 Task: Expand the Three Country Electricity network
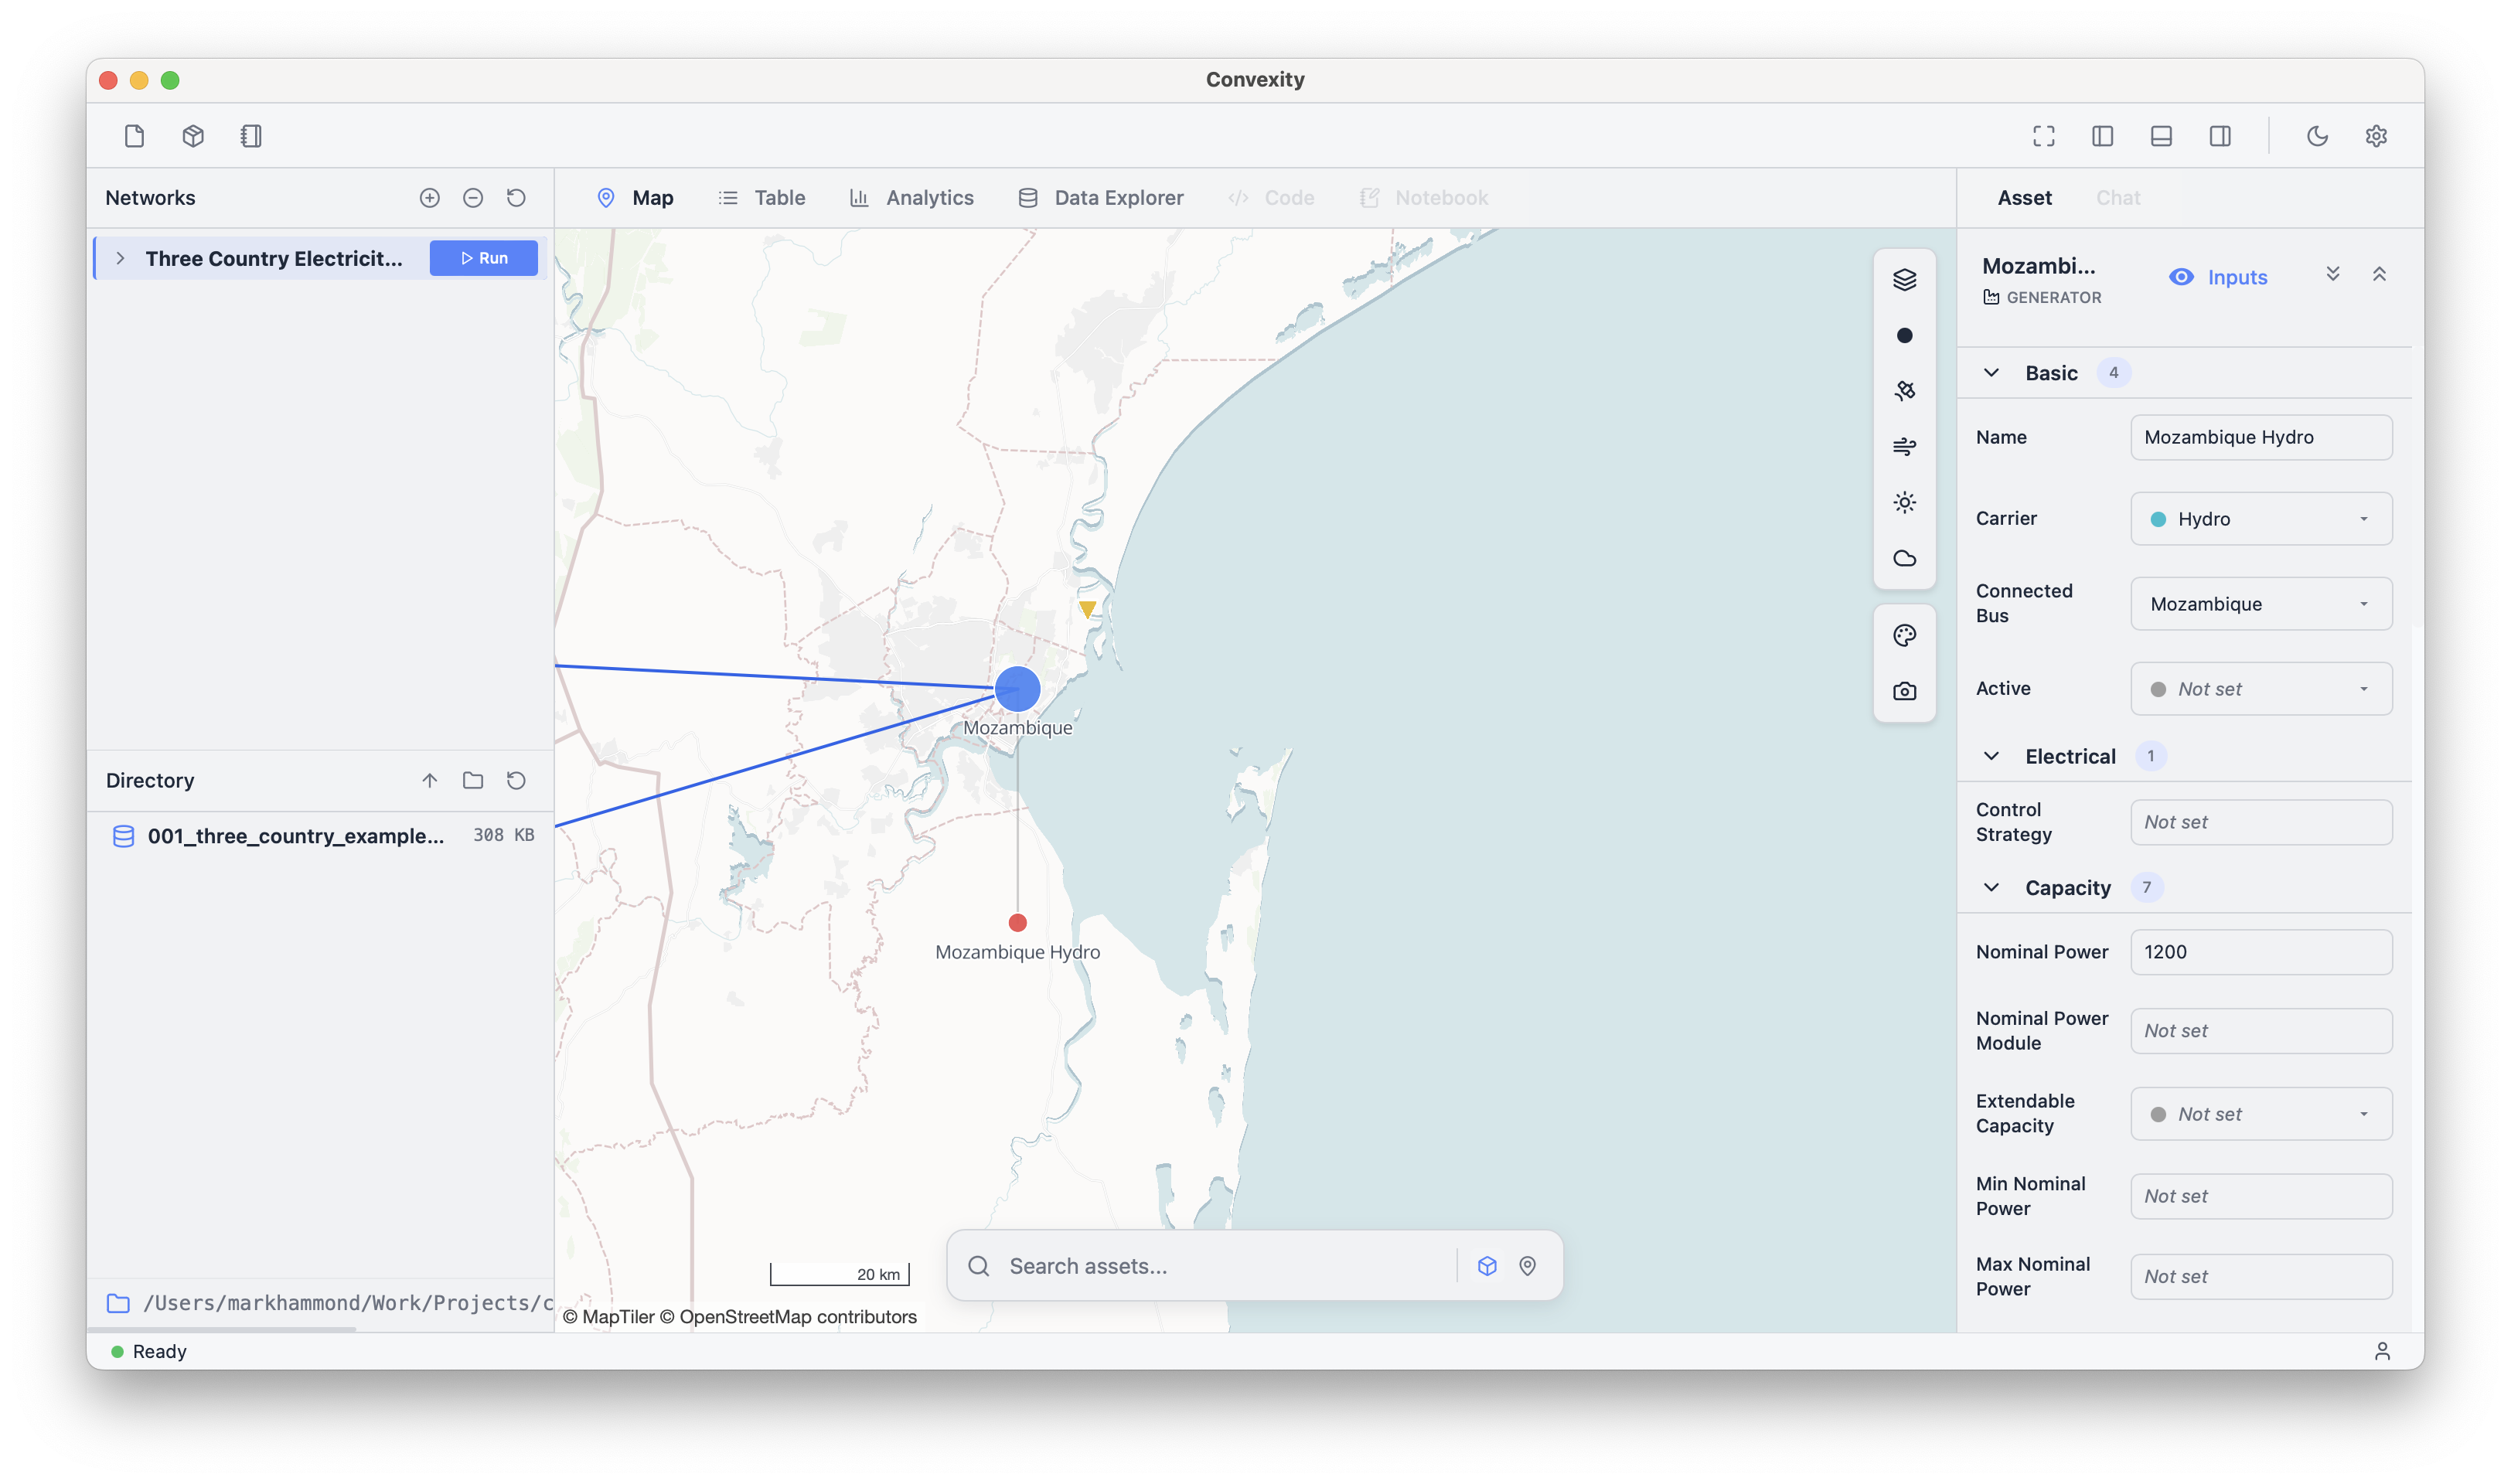120,258
